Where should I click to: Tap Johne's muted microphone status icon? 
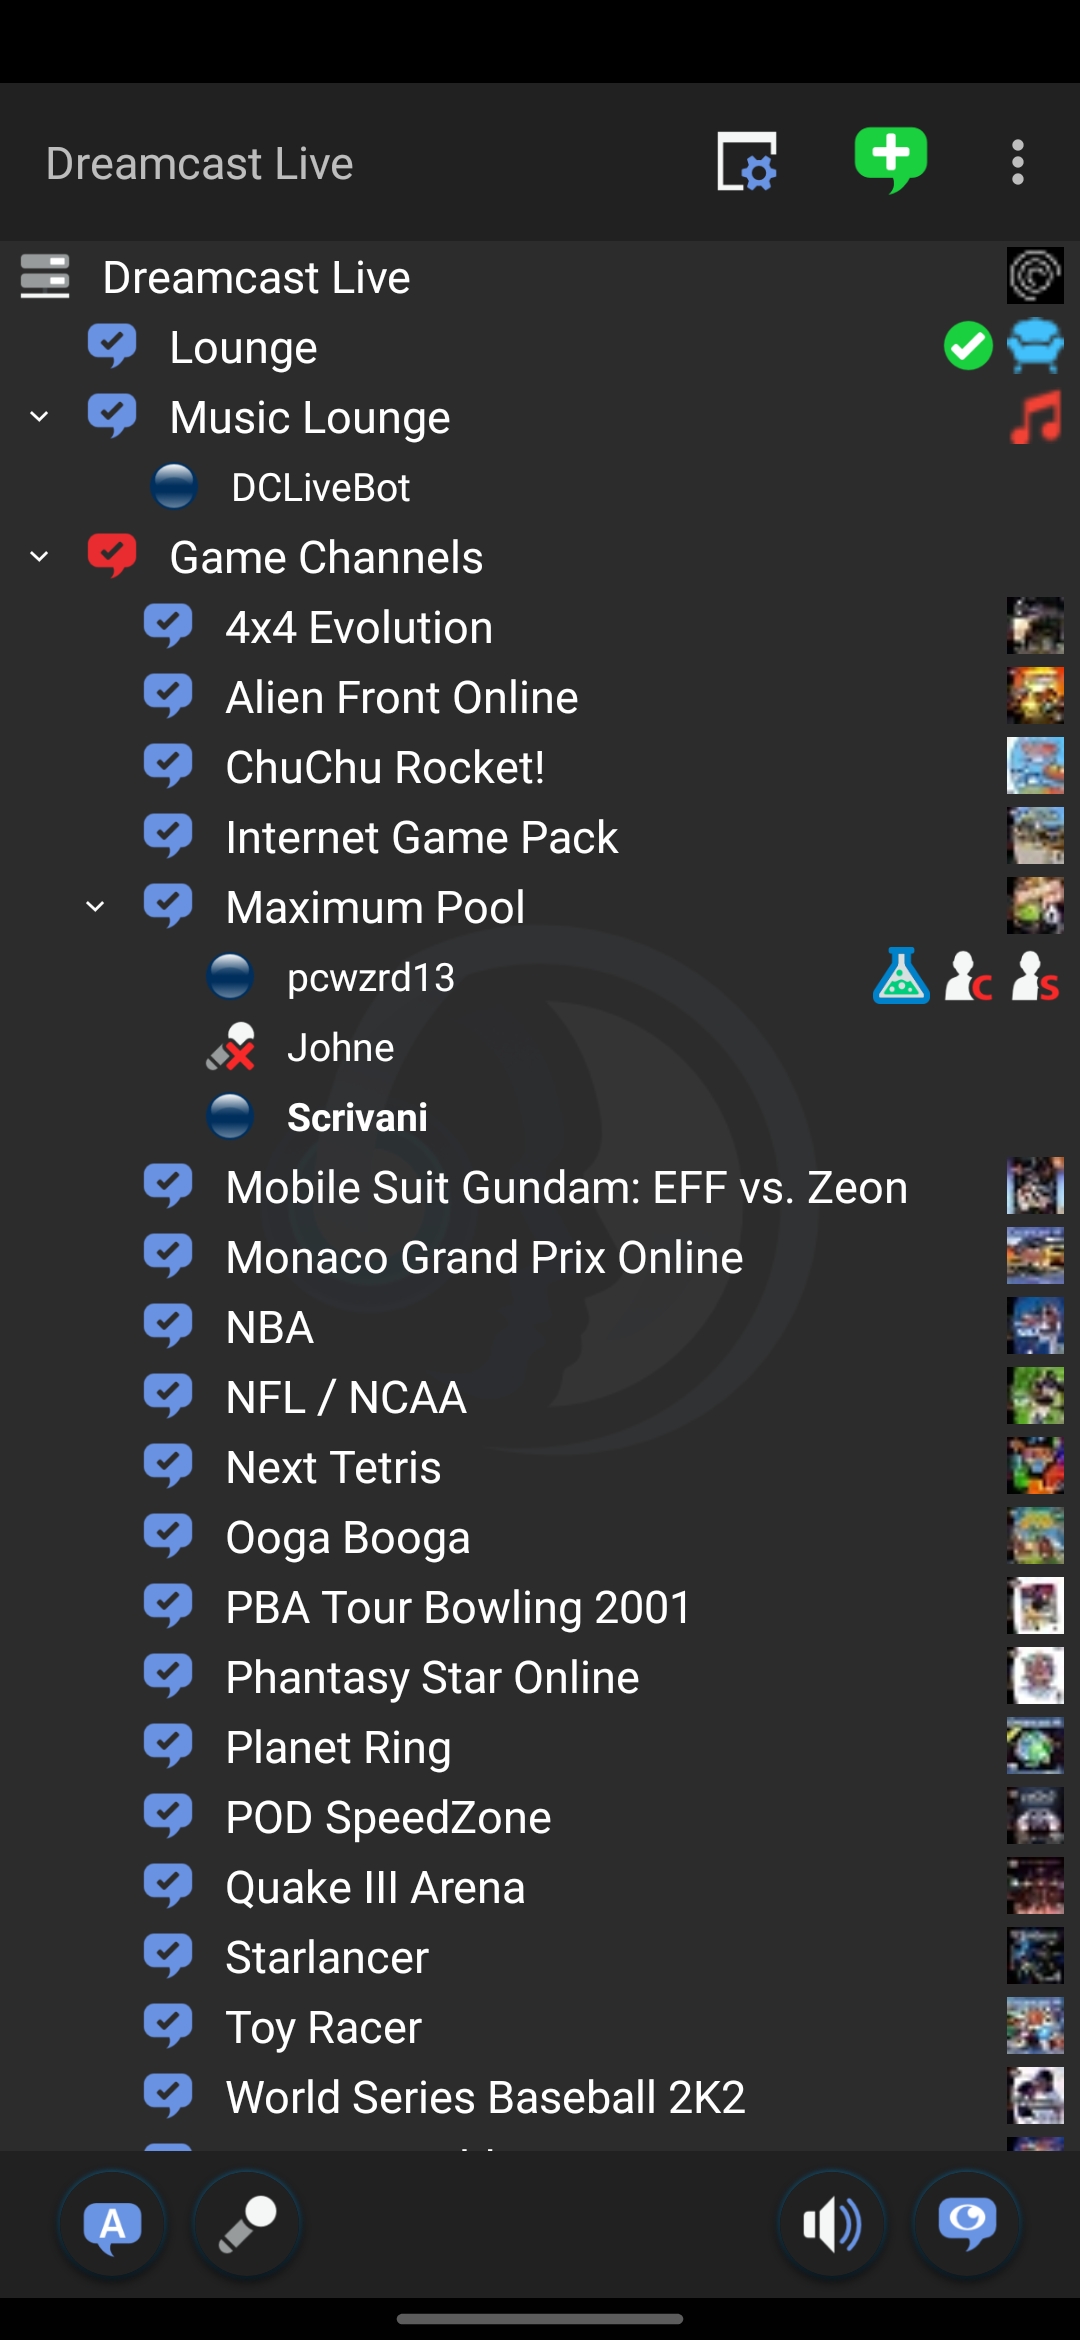coord(231,1047)
